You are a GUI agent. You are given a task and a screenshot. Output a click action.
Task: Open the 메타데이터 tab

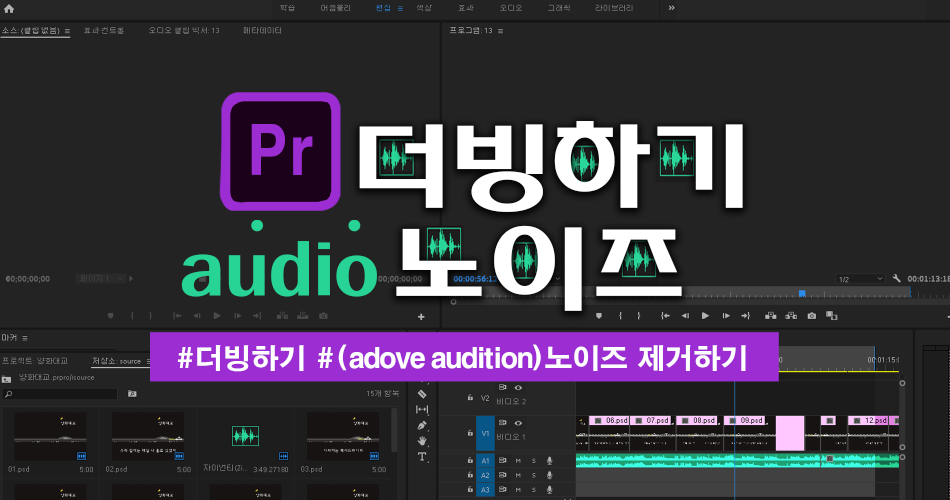click(x=262, y=30)
